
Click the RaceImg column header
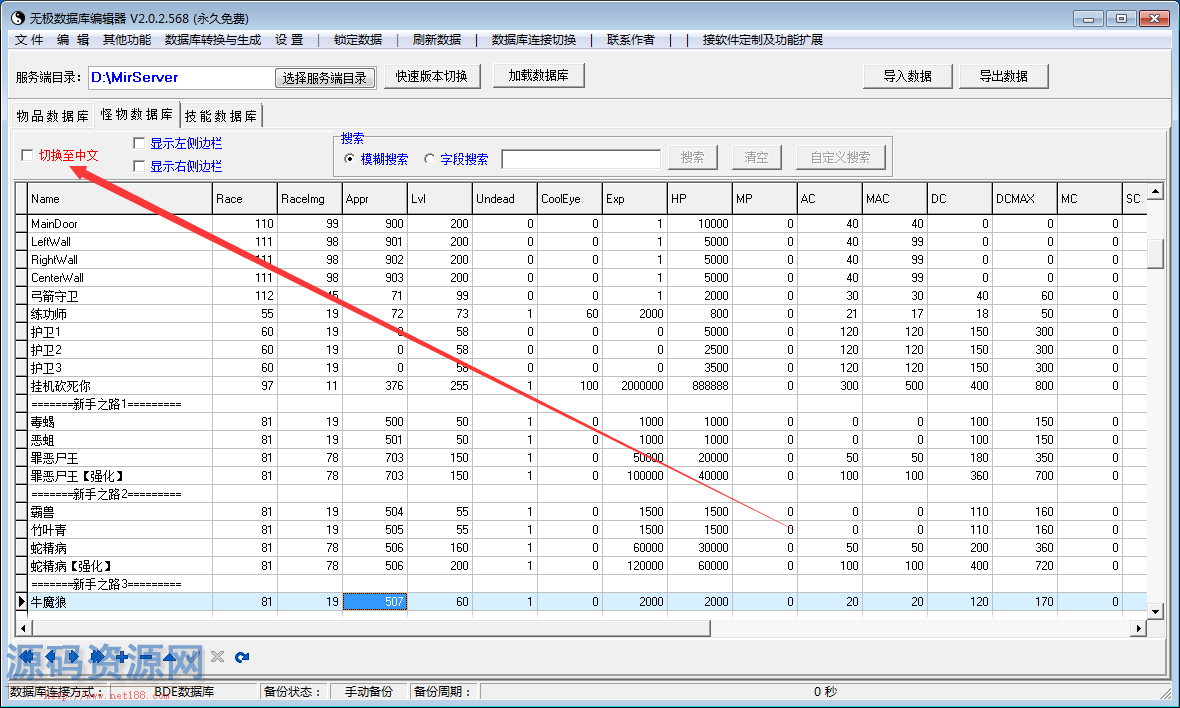pyautogui.click(x=309, y=199)
